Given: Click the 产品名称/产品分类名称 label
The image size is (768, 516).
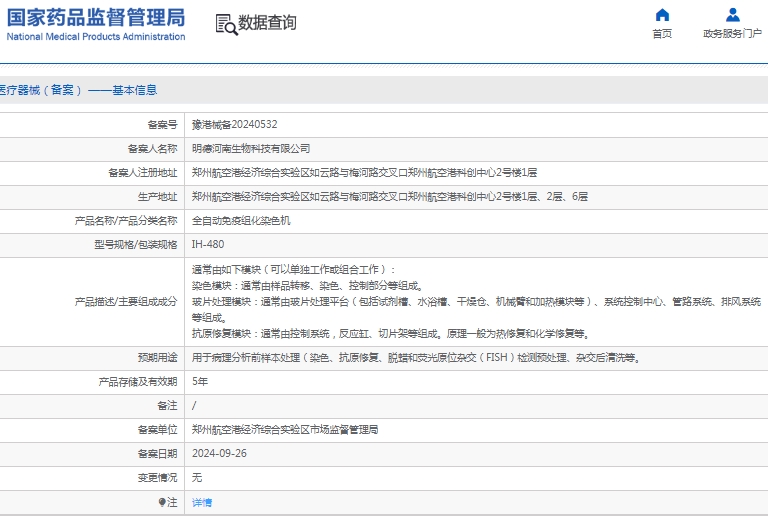Looking at the screenshot, I should tap(126, 221).
